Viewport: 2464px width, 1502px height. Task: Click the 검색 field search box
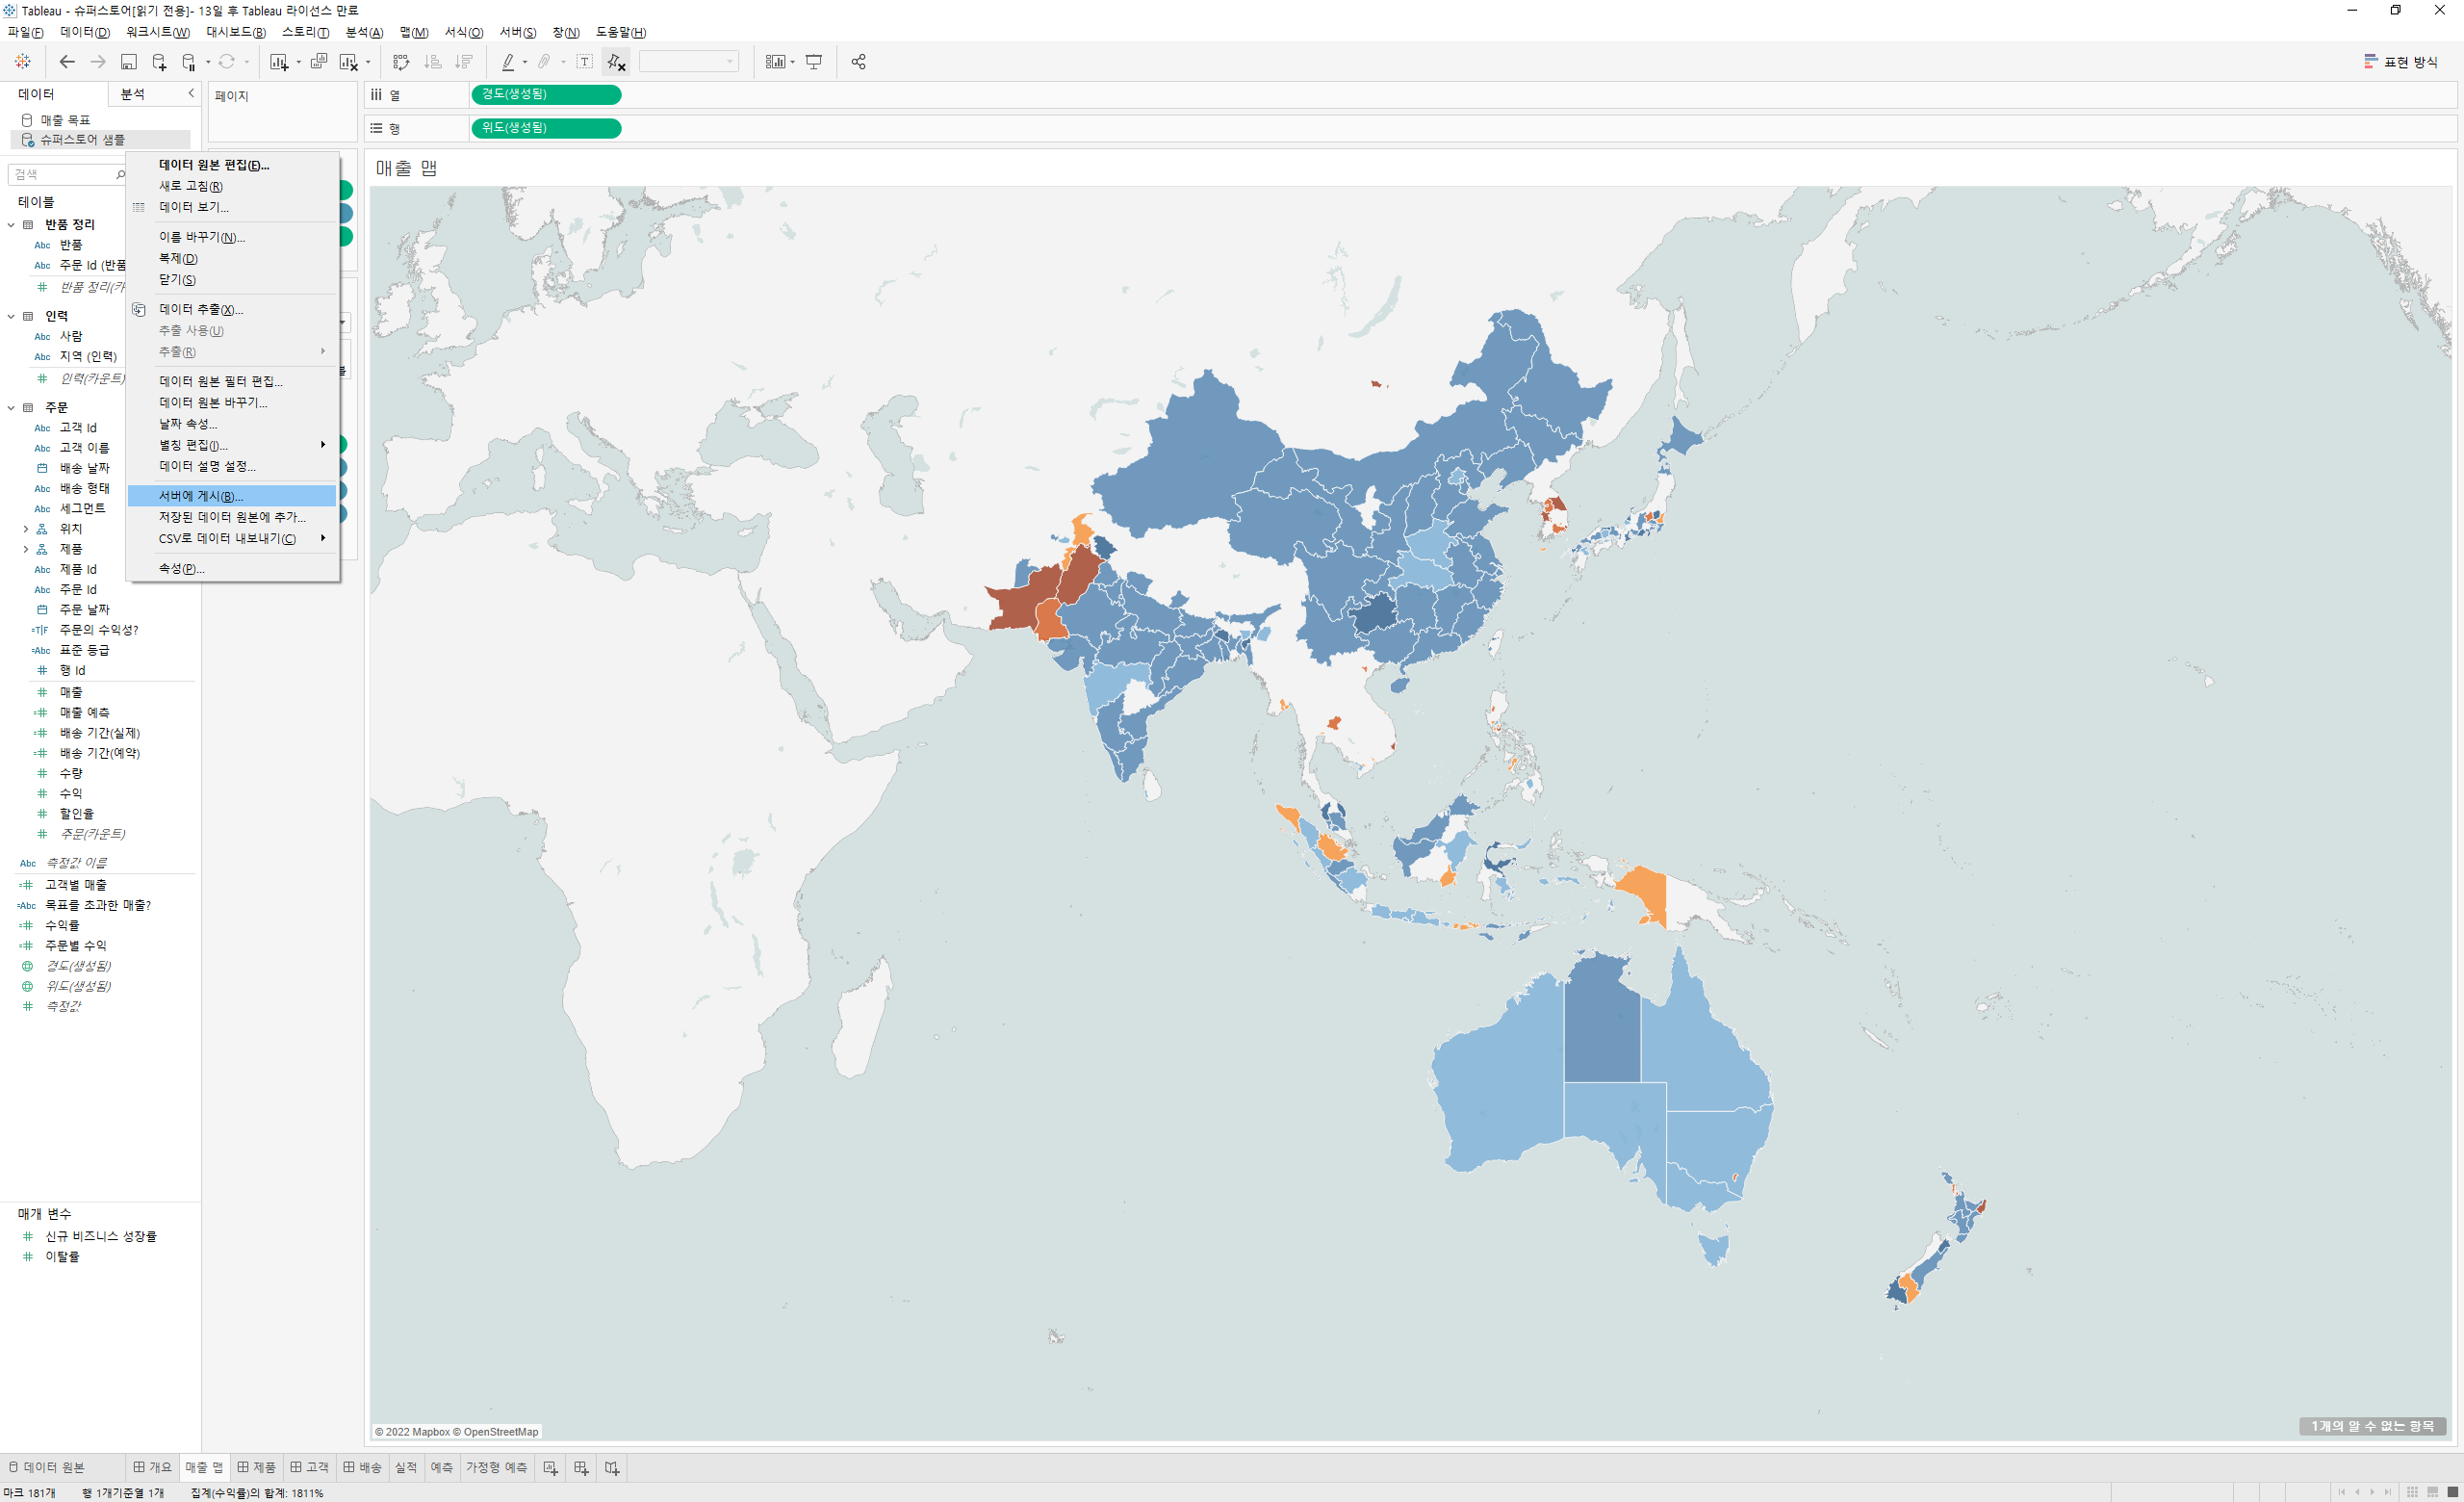pos(62,174)
